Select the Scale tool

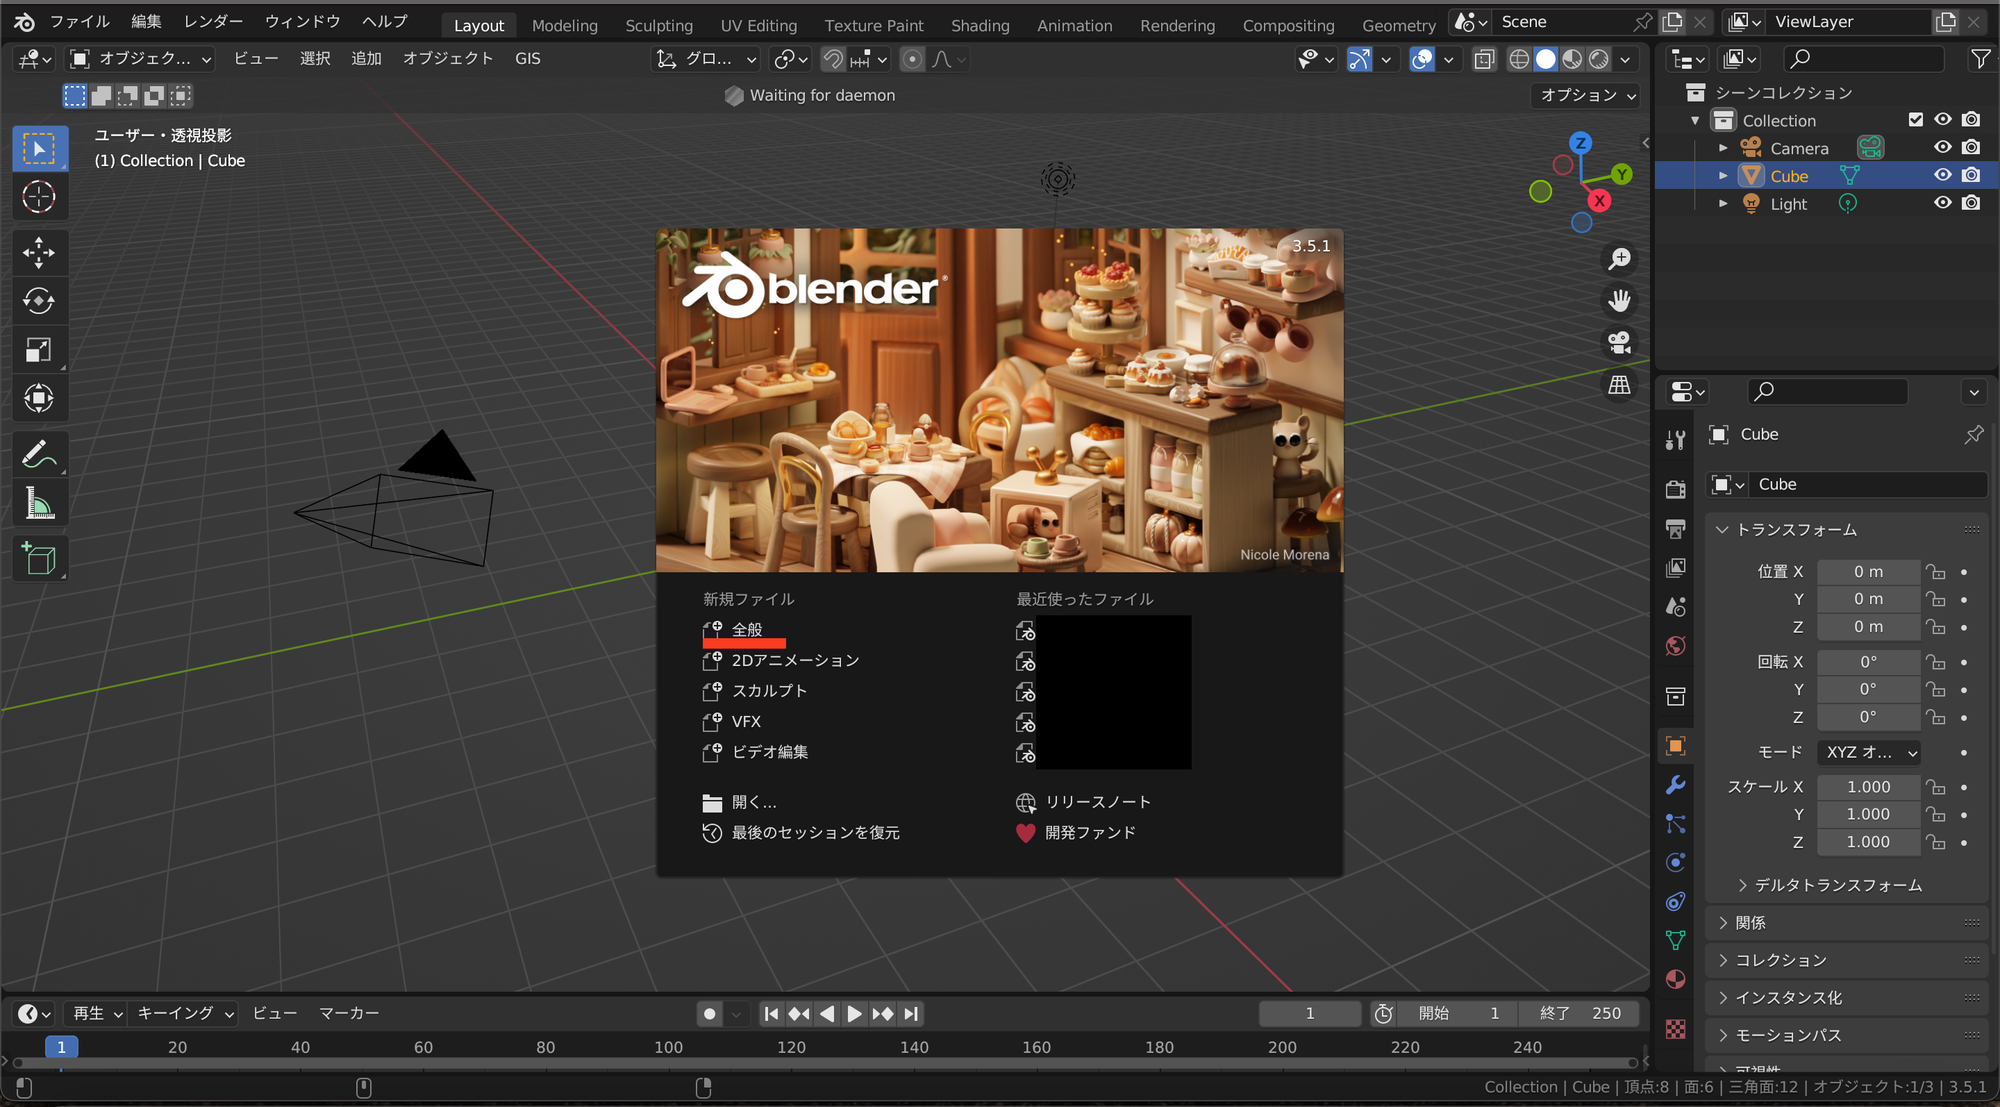39,350
